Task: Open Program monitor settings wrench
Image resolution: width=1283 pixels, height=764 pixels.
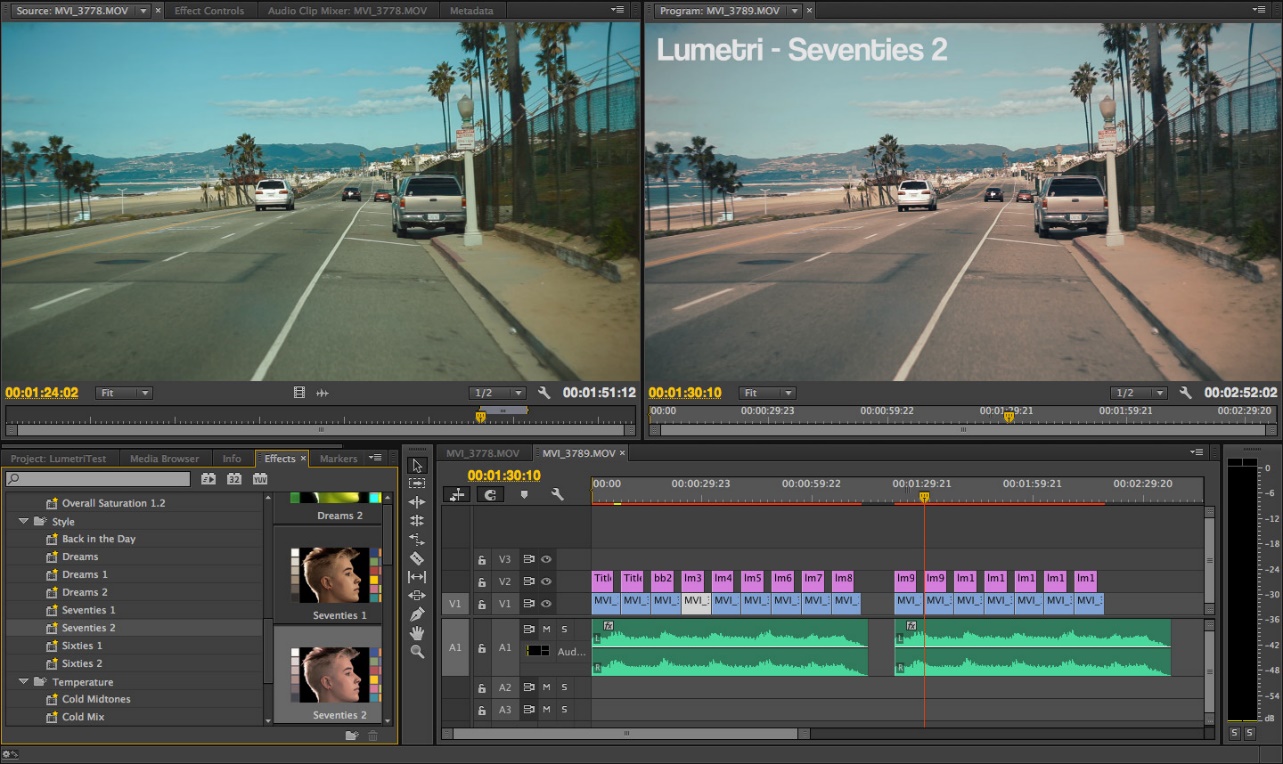Action: click(1185, 393)
